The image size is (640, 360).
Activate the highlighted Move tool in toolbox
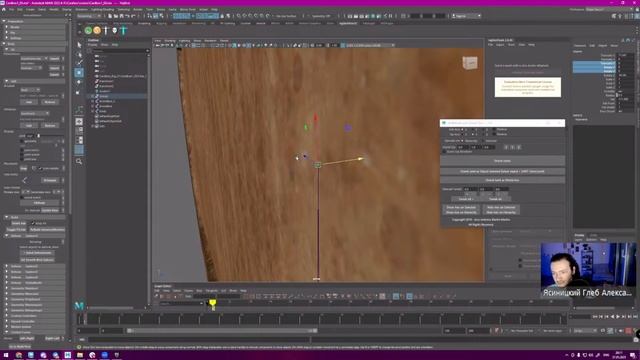point(79,73)
